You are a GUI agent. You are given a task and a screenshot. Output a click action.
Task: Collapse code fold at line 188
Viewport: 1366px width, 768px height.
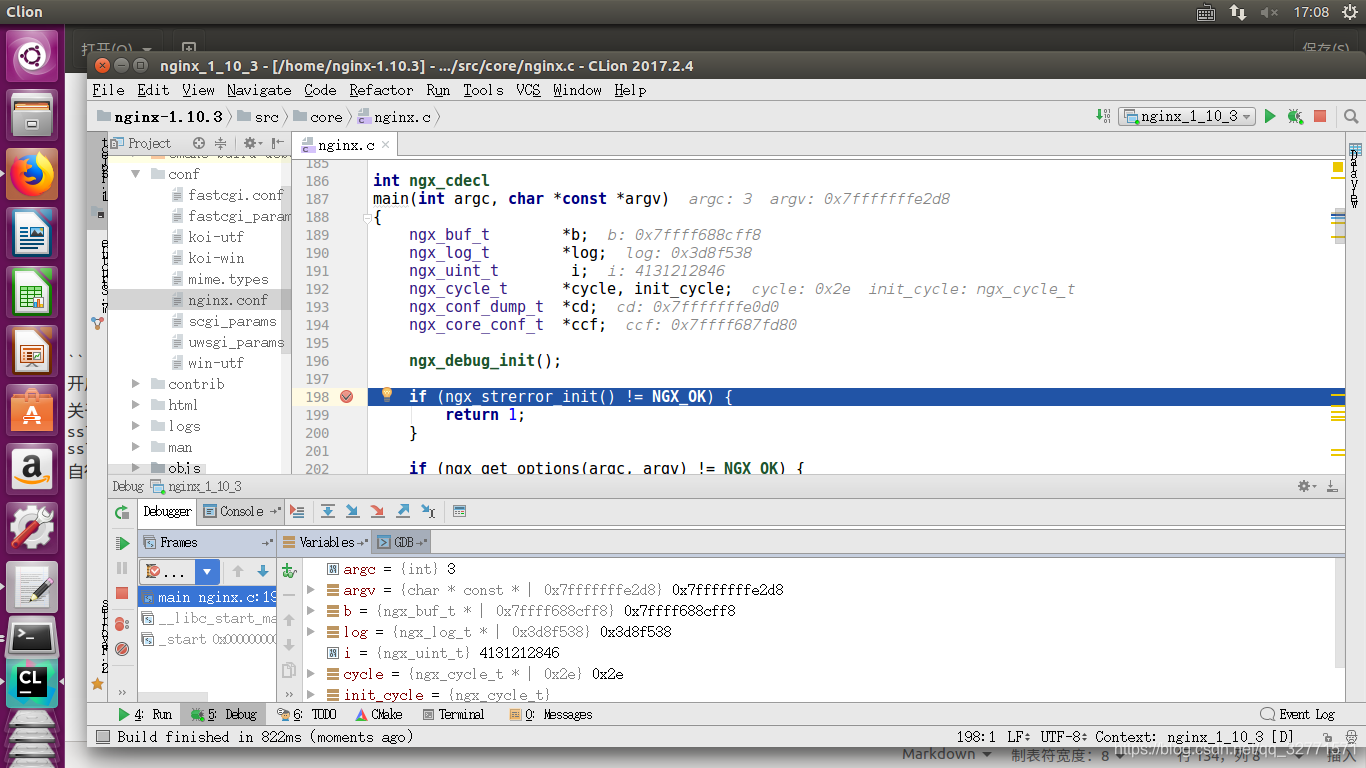coord(366,217)
